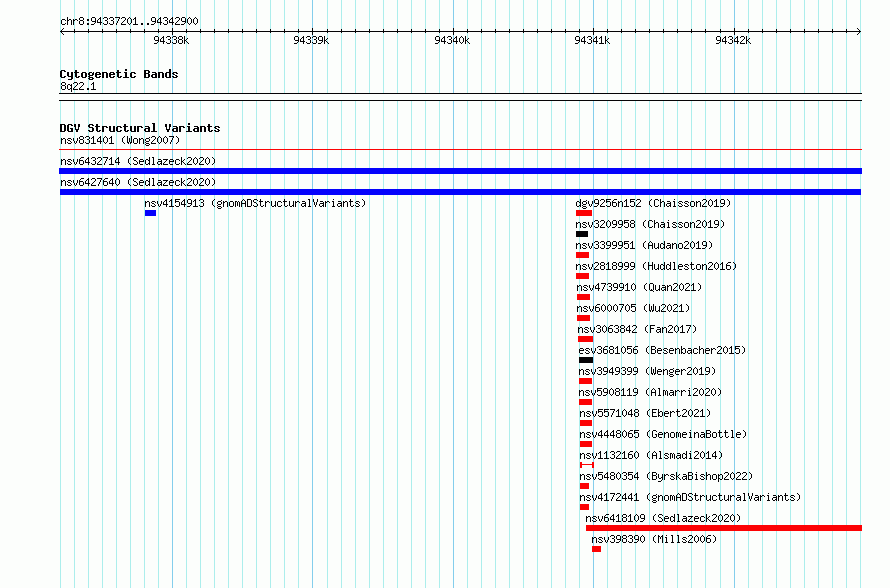Image resolution: width=890 pixels, height=588 pixels.
Task: Click the 94341k ruler label
Action: pyautogui.click(x=592, y=40)
